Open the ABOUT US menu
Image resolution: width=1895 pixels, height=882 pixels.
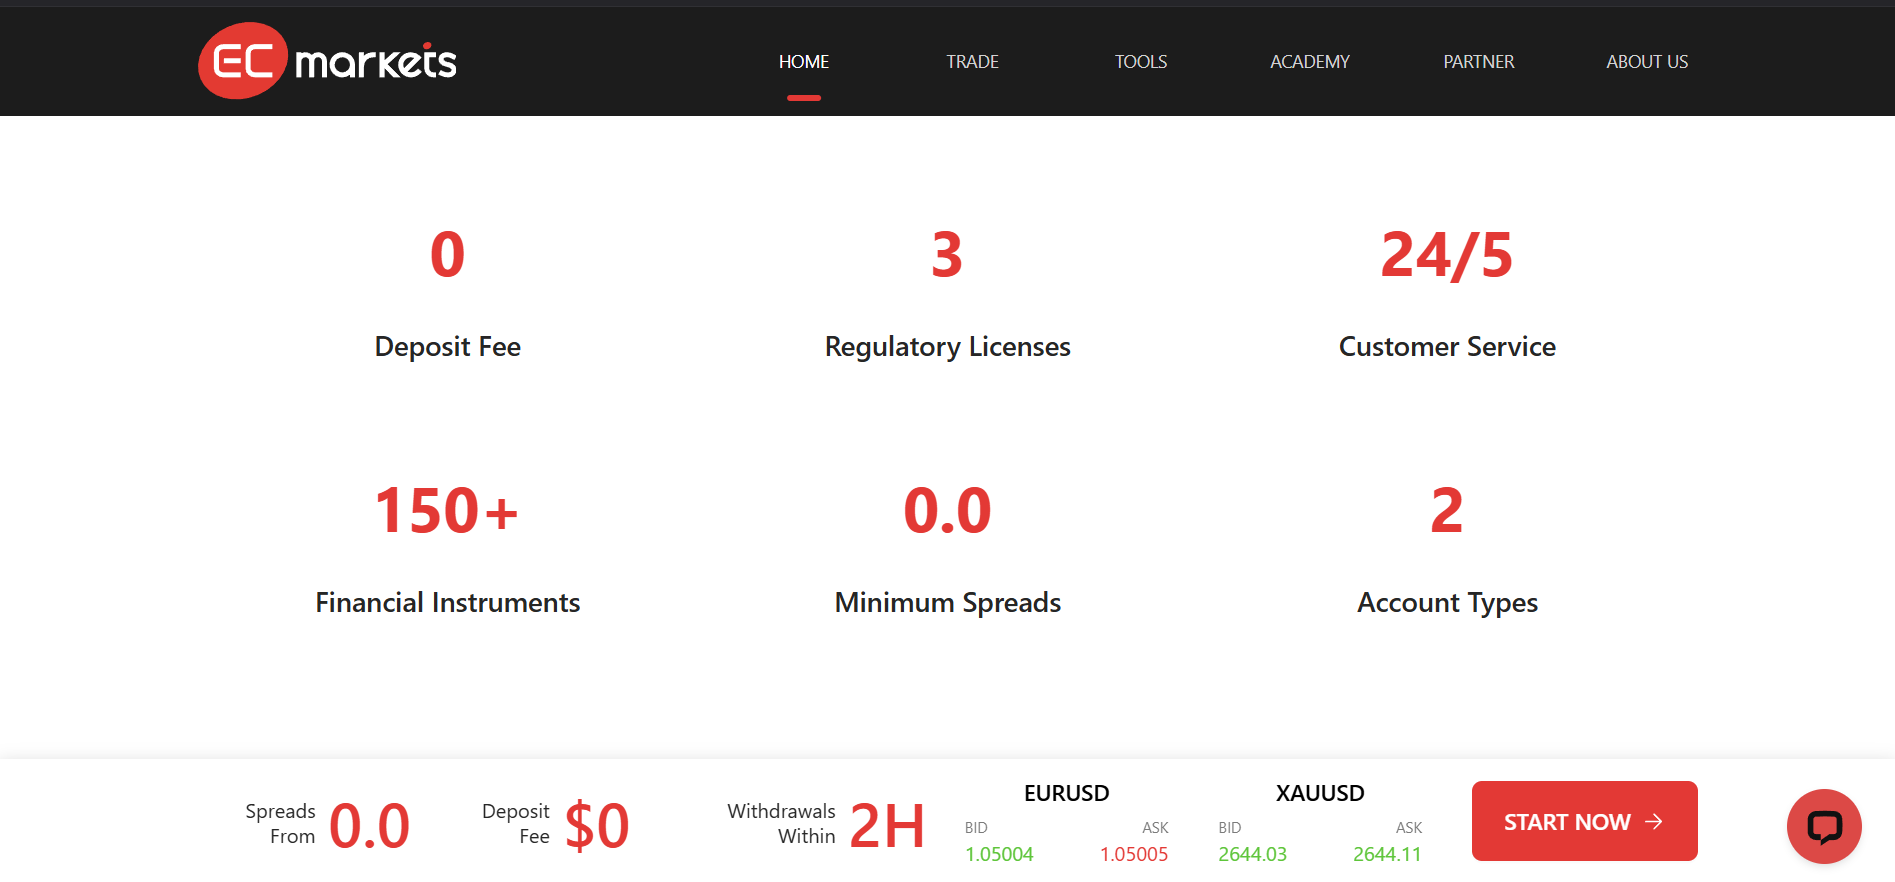pos(1647,62)
